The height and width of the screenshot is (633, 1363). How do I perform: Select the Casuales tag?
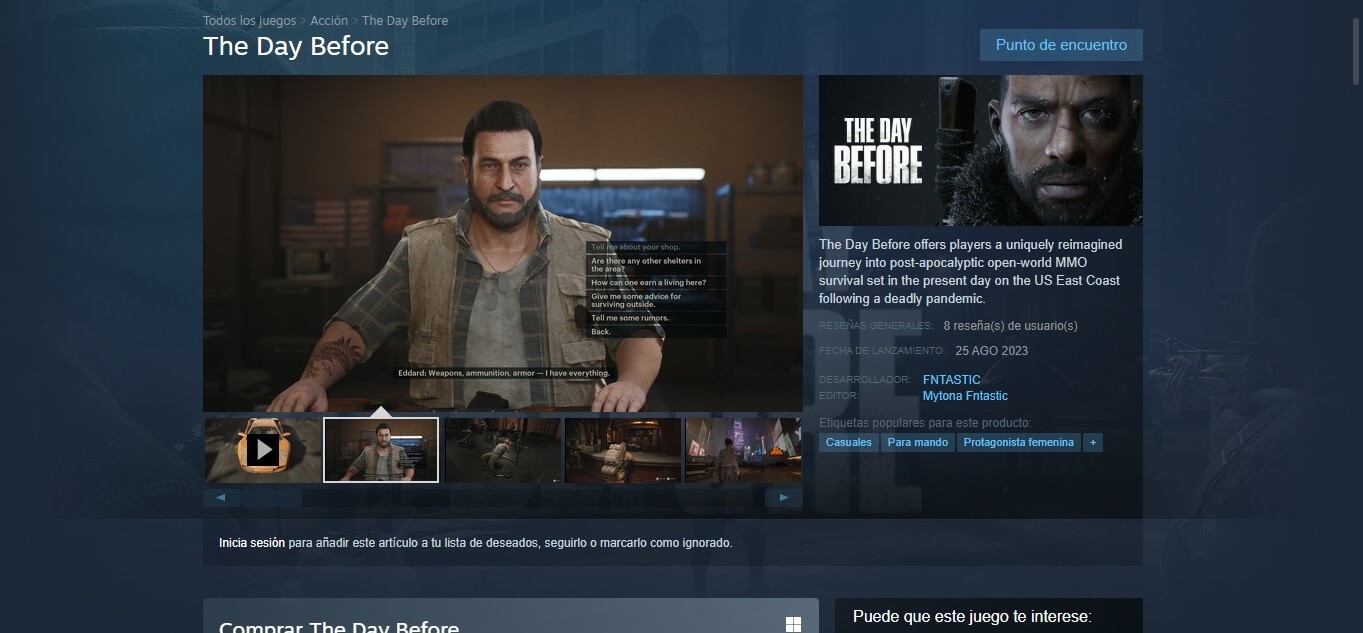pos(849,442)
